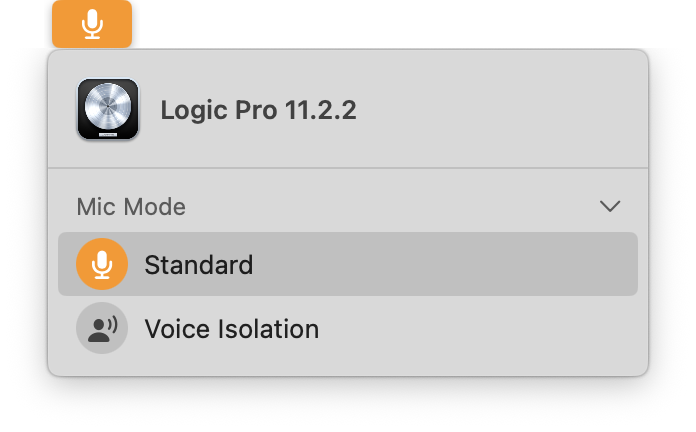Click the Voice Isolation text label
696x432 pixels.
tap(232, 329)
